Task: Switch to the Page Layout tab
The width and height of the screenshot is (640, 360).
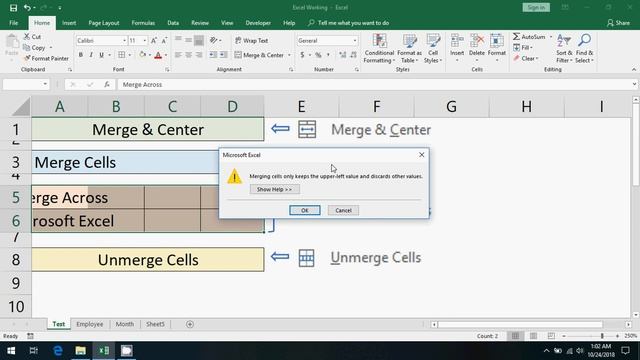Action: pyautogui.click(x=104, y=23)
